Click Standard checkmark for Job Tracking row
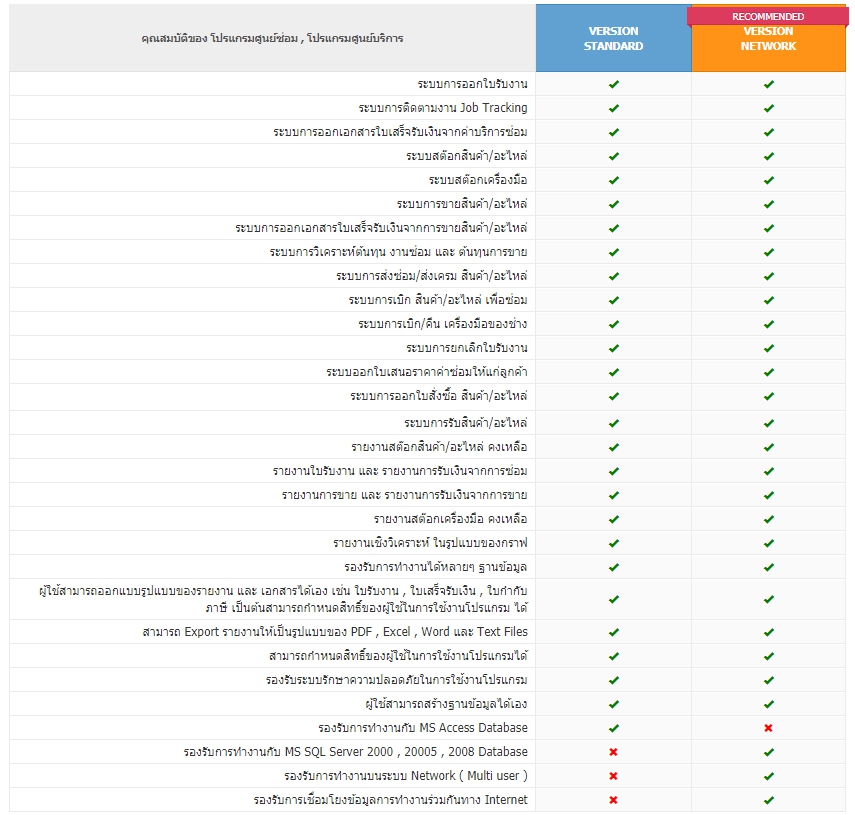The image size is (855, 815). tap(614, 108)
